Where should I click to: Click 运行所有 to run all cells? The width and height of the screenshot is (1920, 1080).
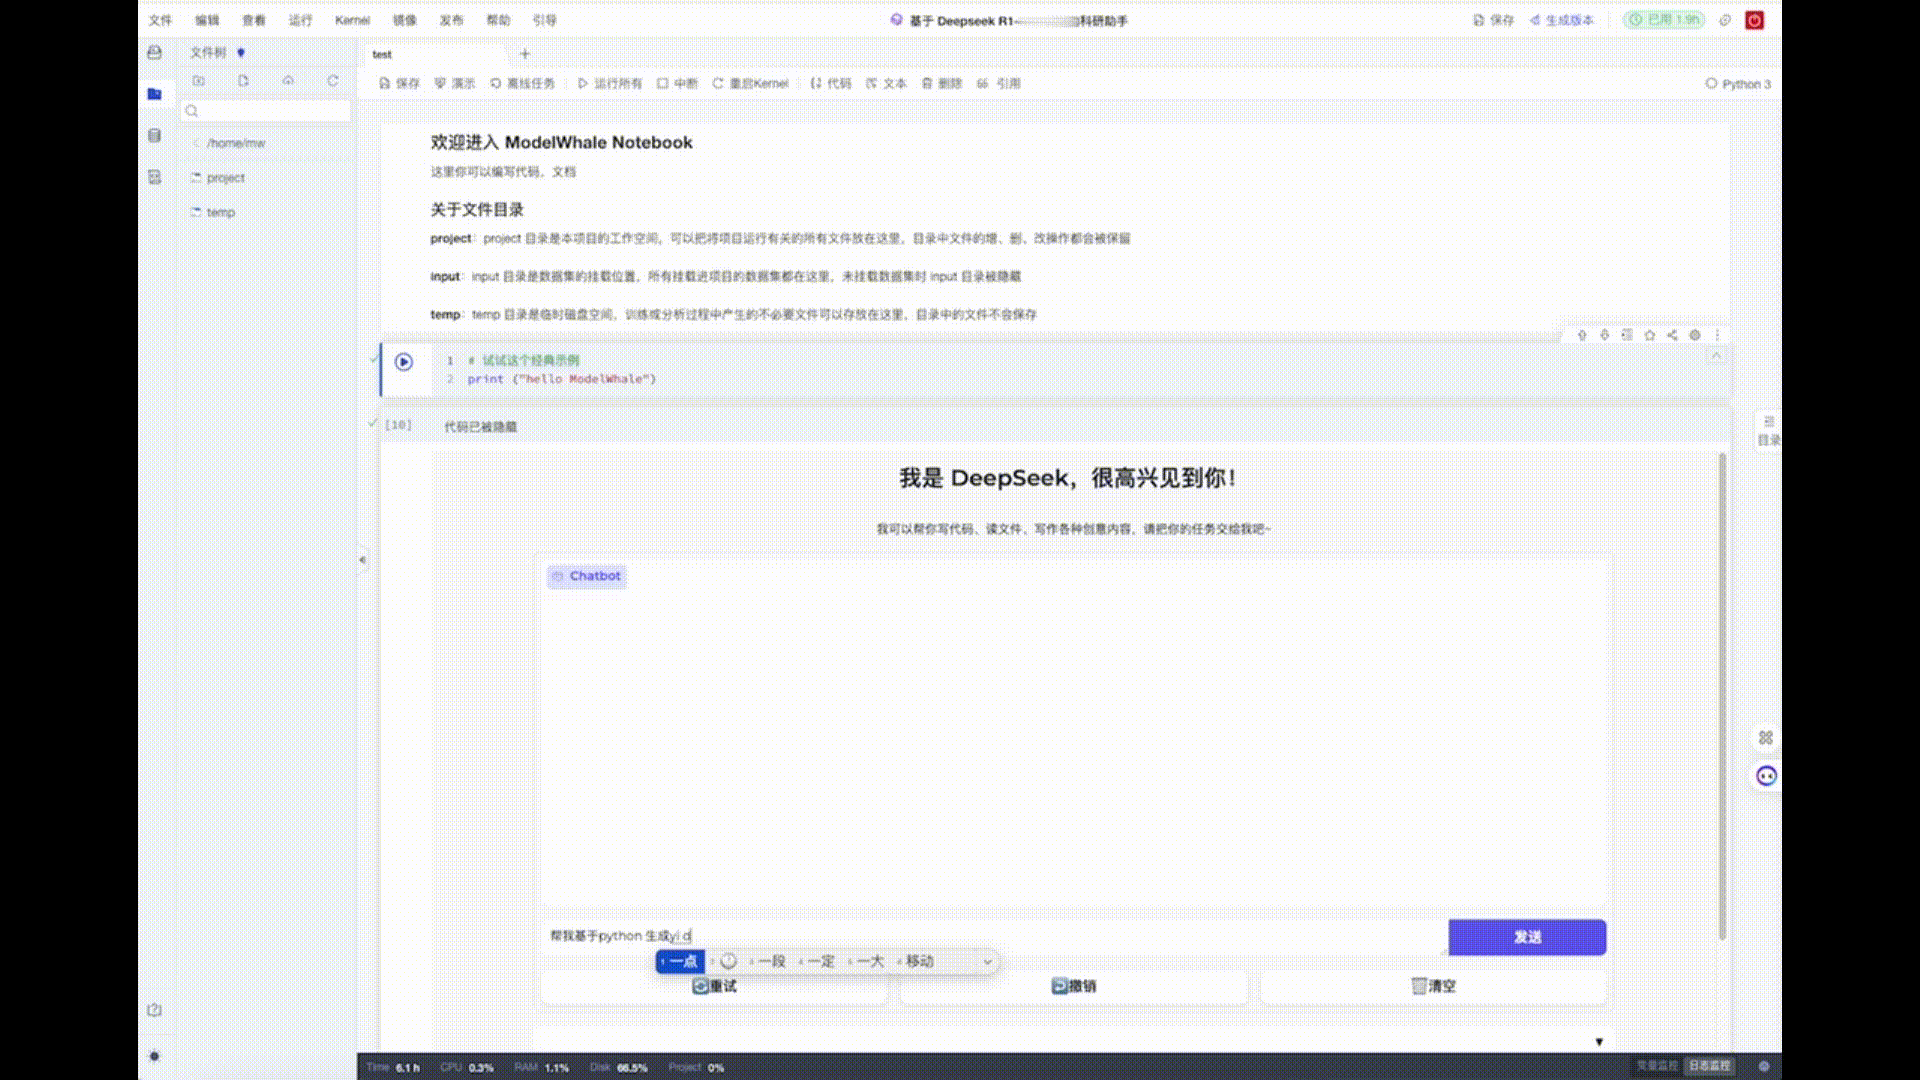pos(609,83)
